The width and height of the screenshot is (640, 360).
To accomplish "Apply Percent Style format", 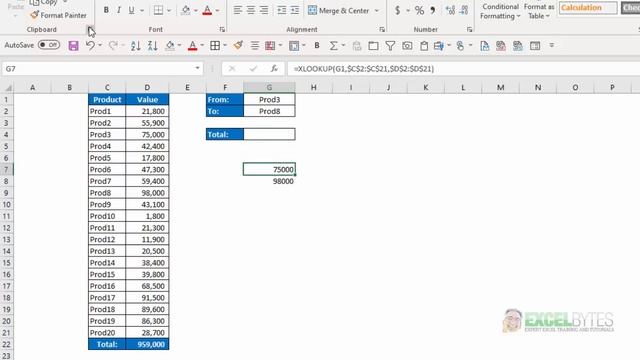I will coord(419,10).
